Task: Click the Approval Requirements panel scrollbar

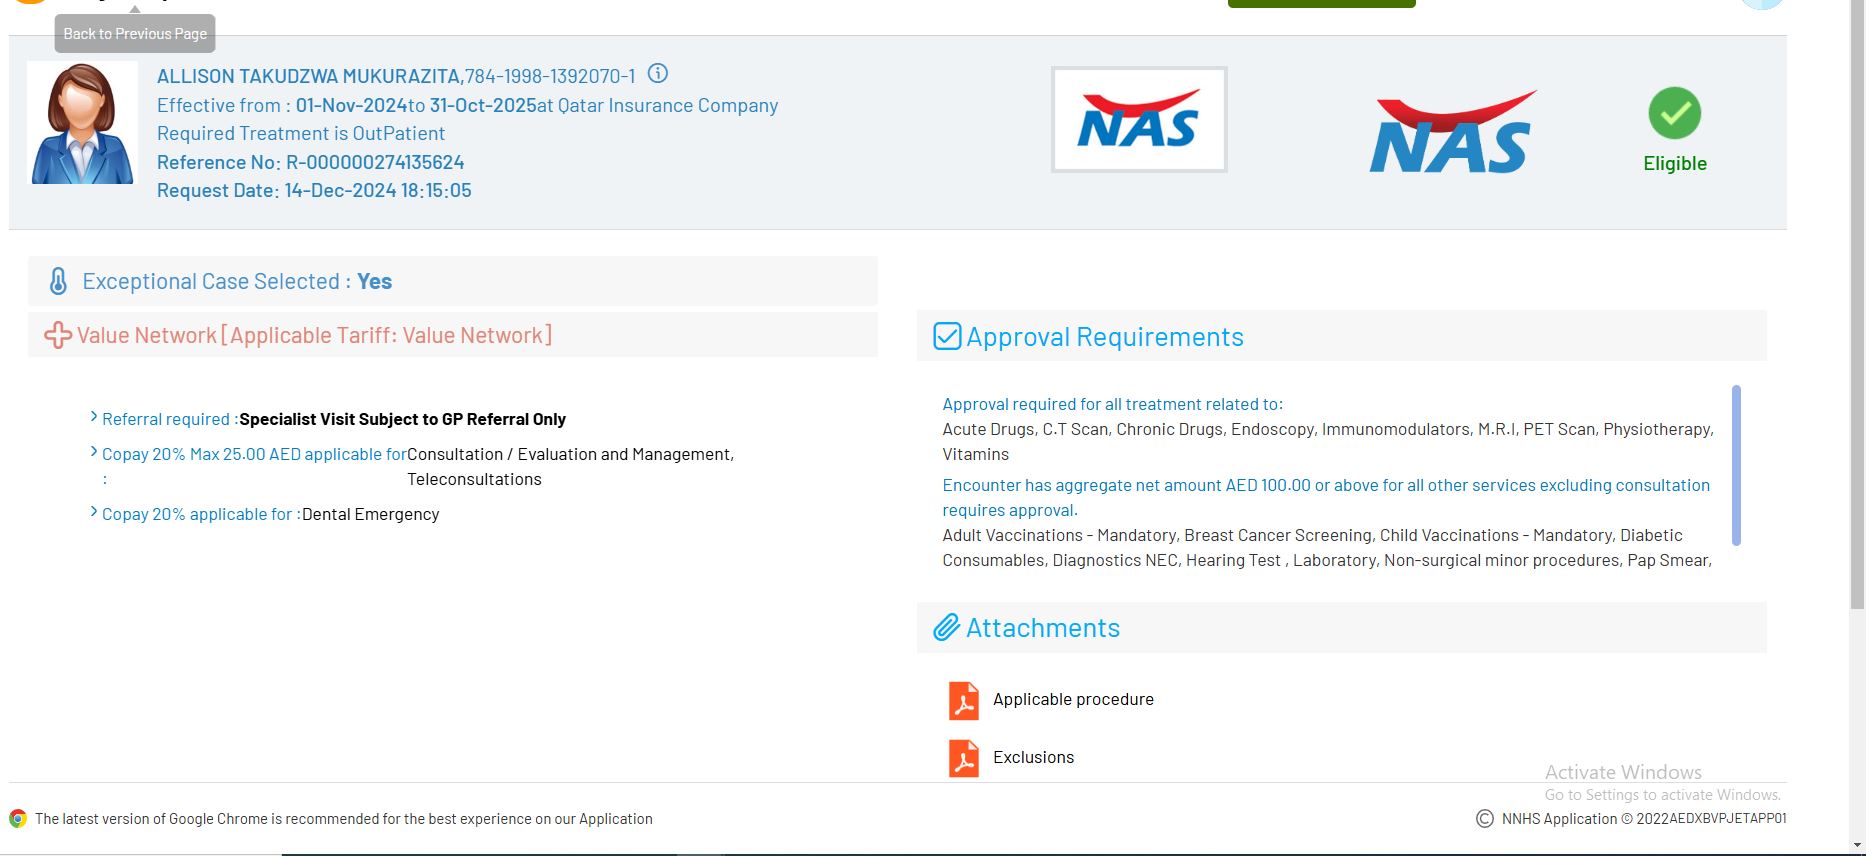Action: click(x=1736, y=465)
